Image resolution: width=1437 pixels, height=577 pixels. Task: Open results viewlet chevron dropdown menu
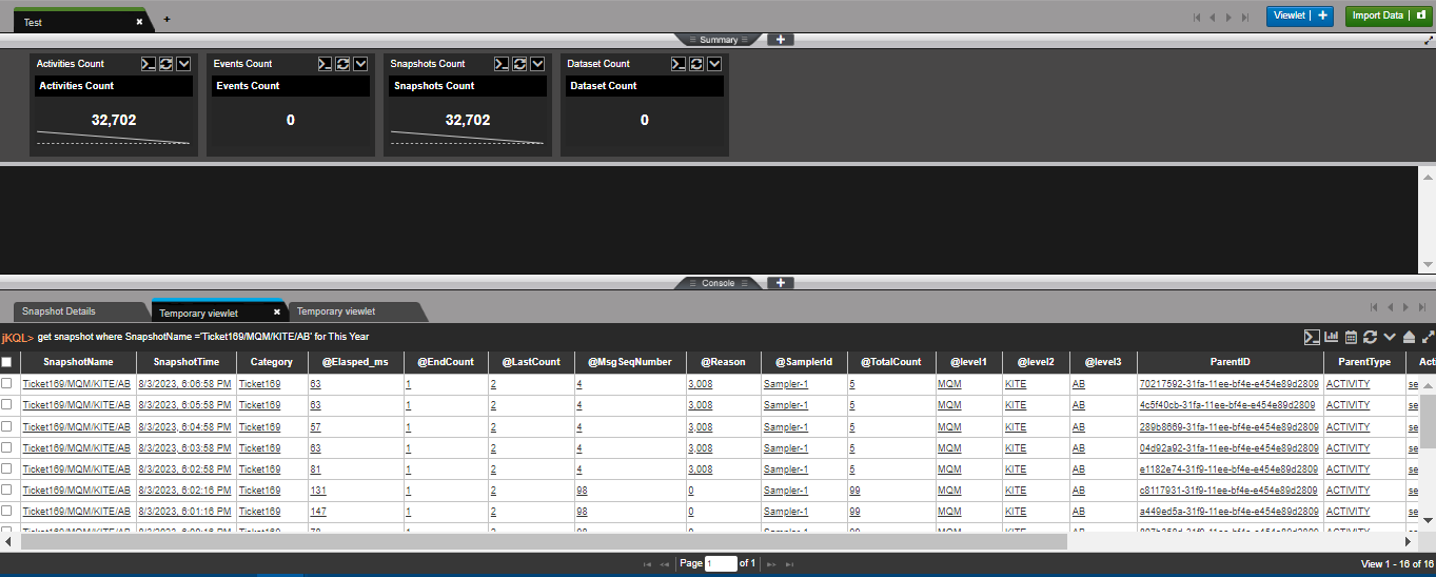[x=1389, y=337]
